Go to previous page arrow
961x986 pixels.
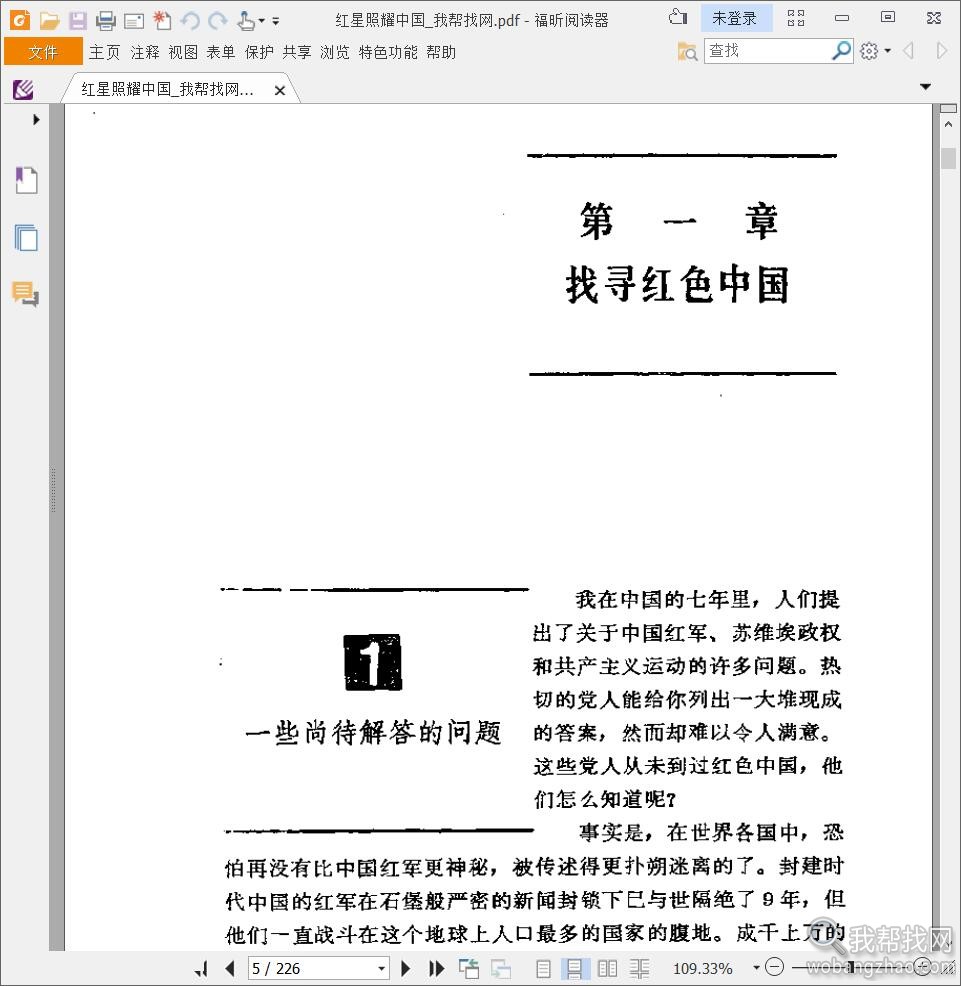(x=230, y=968)
